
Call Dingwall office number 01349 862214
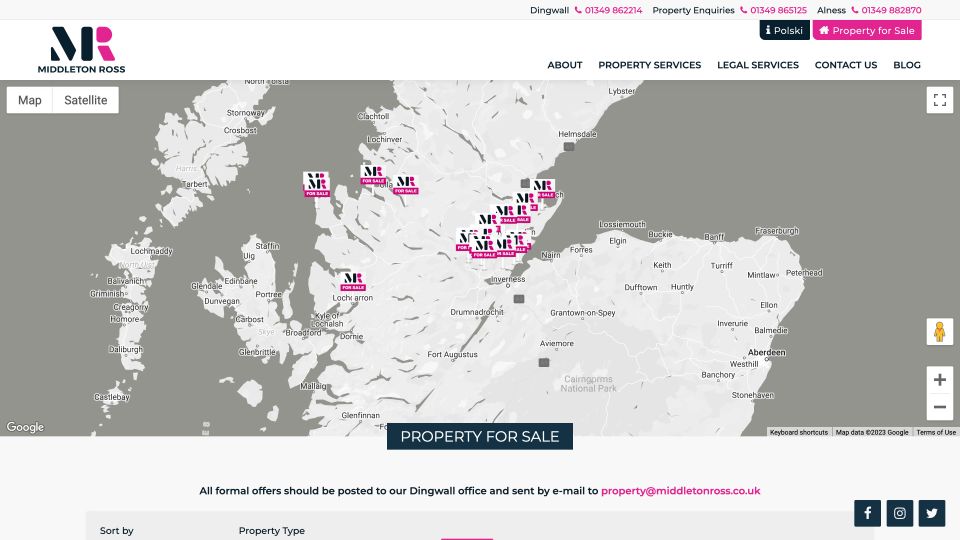613,10
